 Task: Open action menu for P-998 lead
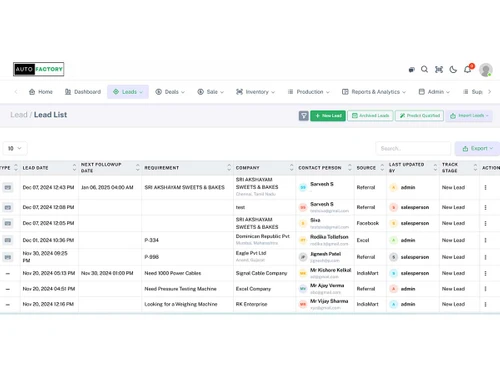click(485, 257)
